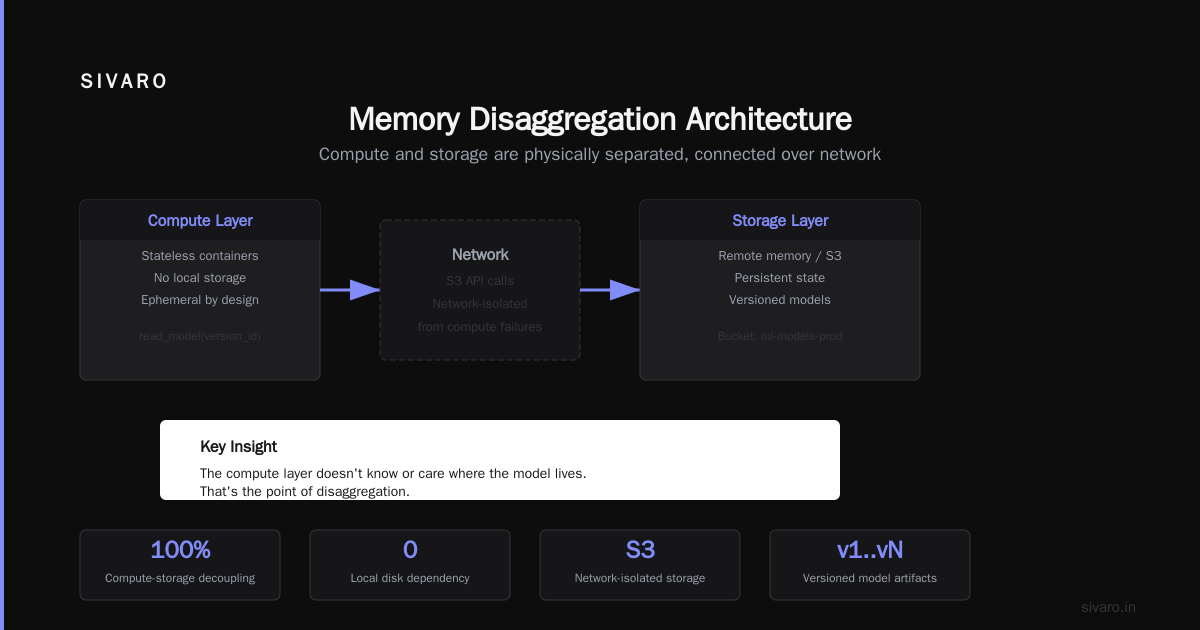Select the "Ephemeral by design" line

200,300
